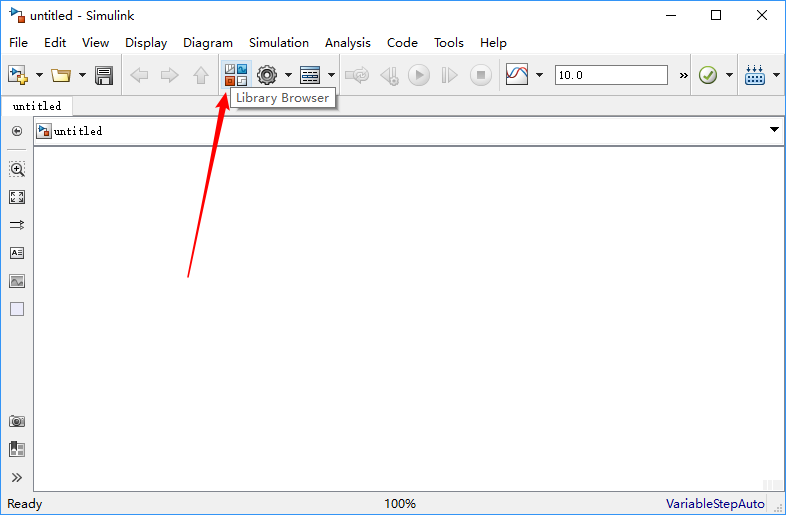Open the viewmarks icon in palette
The width and height of the screenshot is (786, 515).
click(17, 449)
